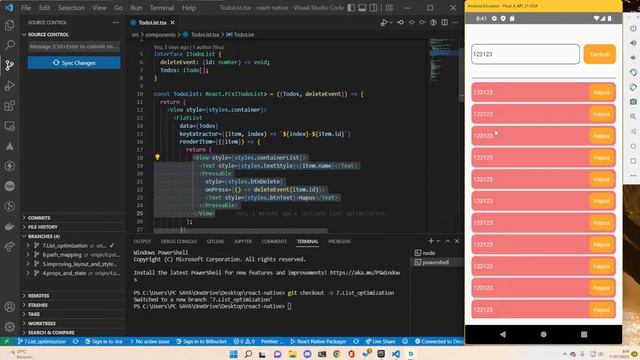
Task: Take emulator screenshot with camera icon
Action: tap(633, 102)
